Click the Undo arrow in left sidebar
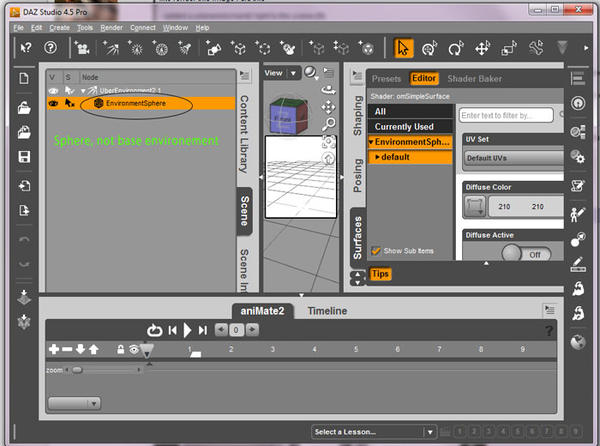Image resolution: width=600 pixels, height=446 pixels. pos(24,239)
